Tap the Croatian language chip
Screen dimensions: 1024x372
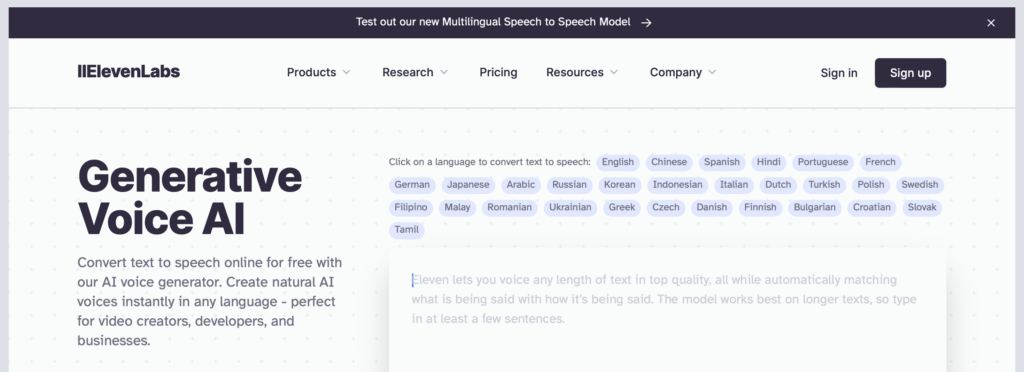tap(872, 208)
